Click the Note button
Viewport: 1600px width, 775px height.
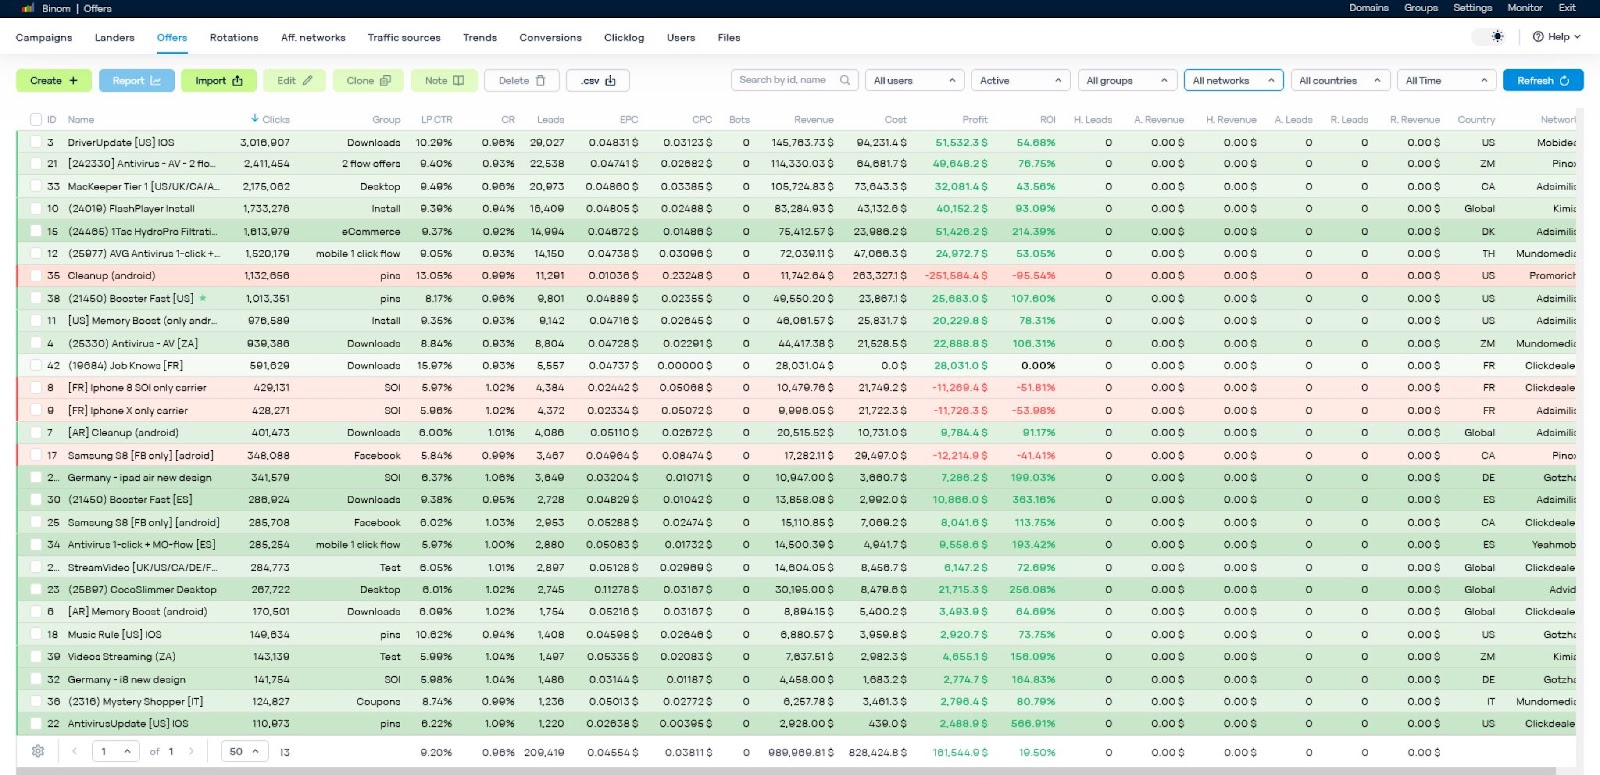point(444,81)
